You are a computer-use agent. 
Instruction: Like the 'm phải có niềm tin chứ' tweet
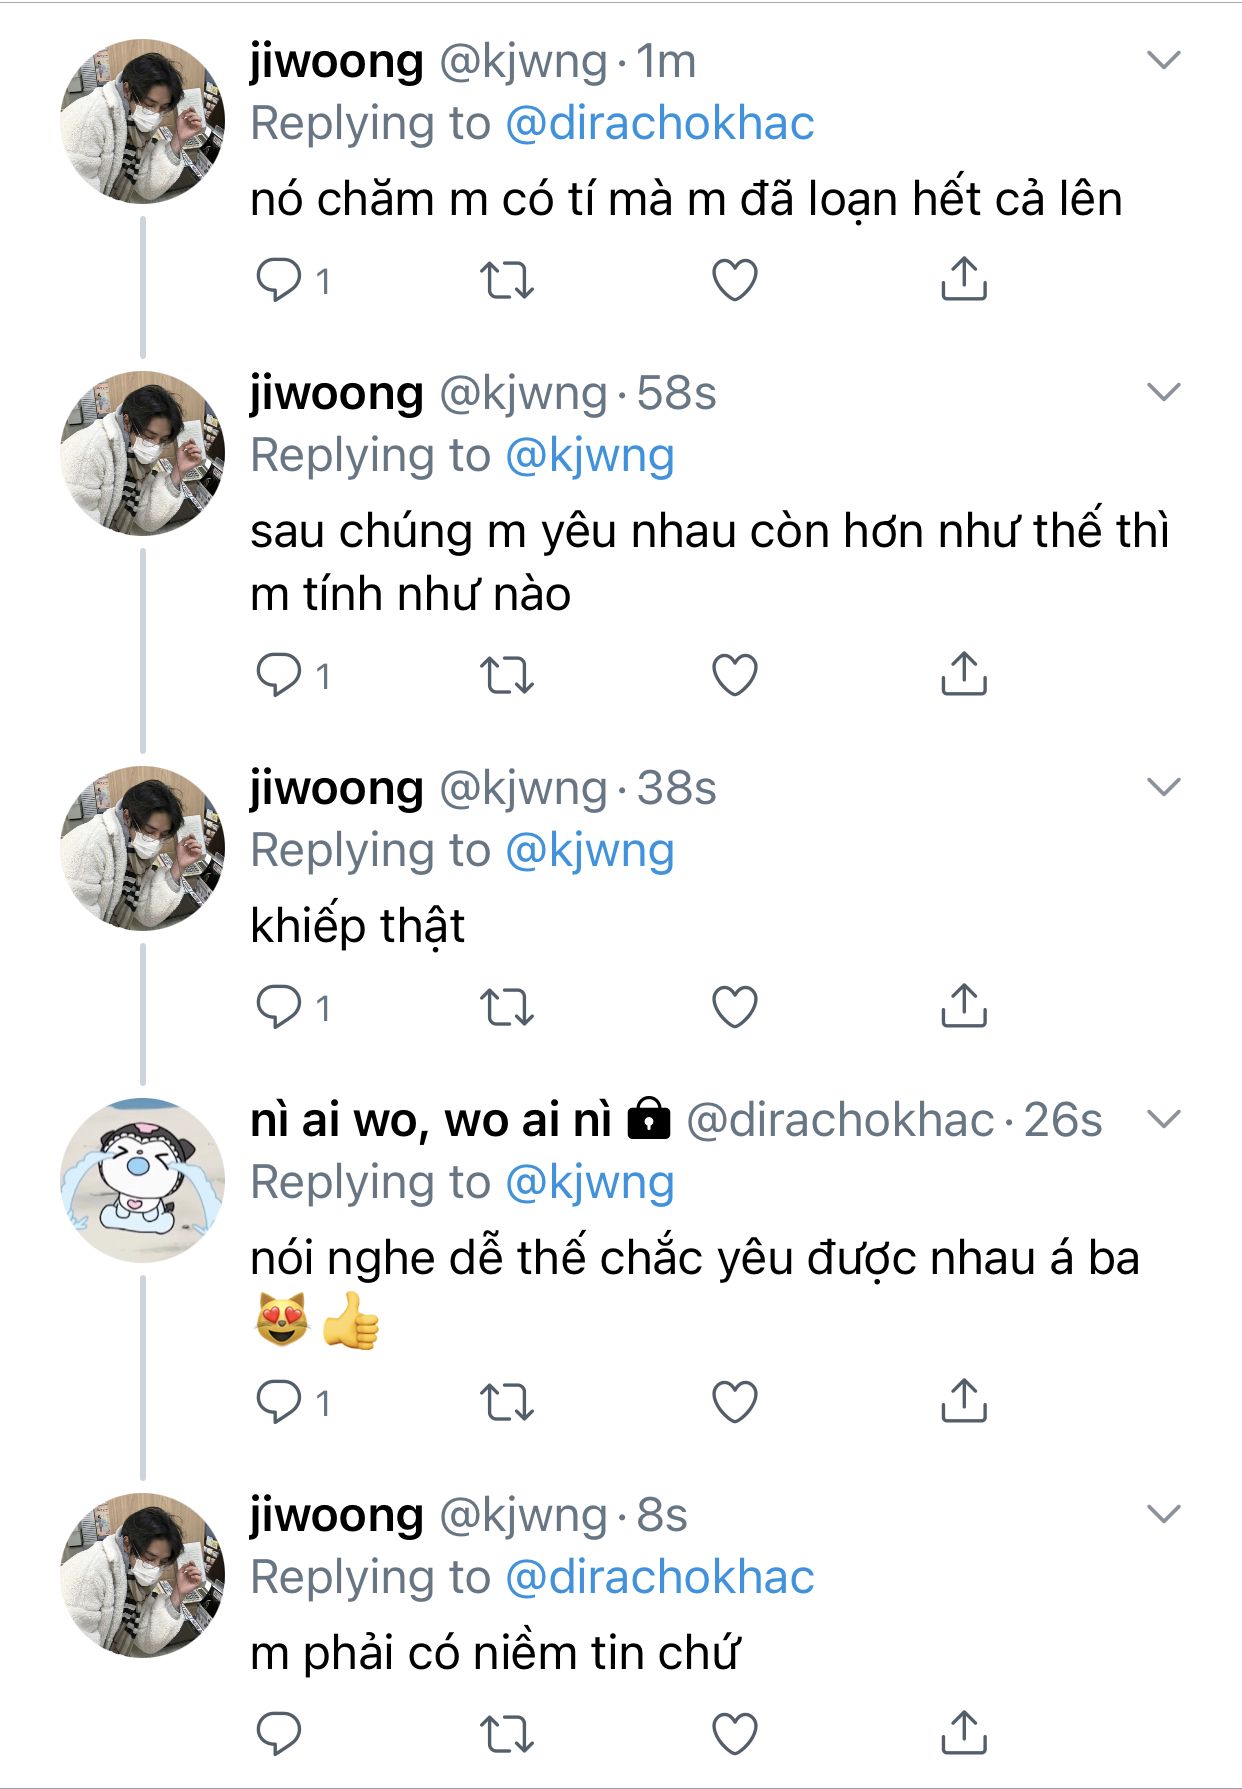tap(735, 1733)
